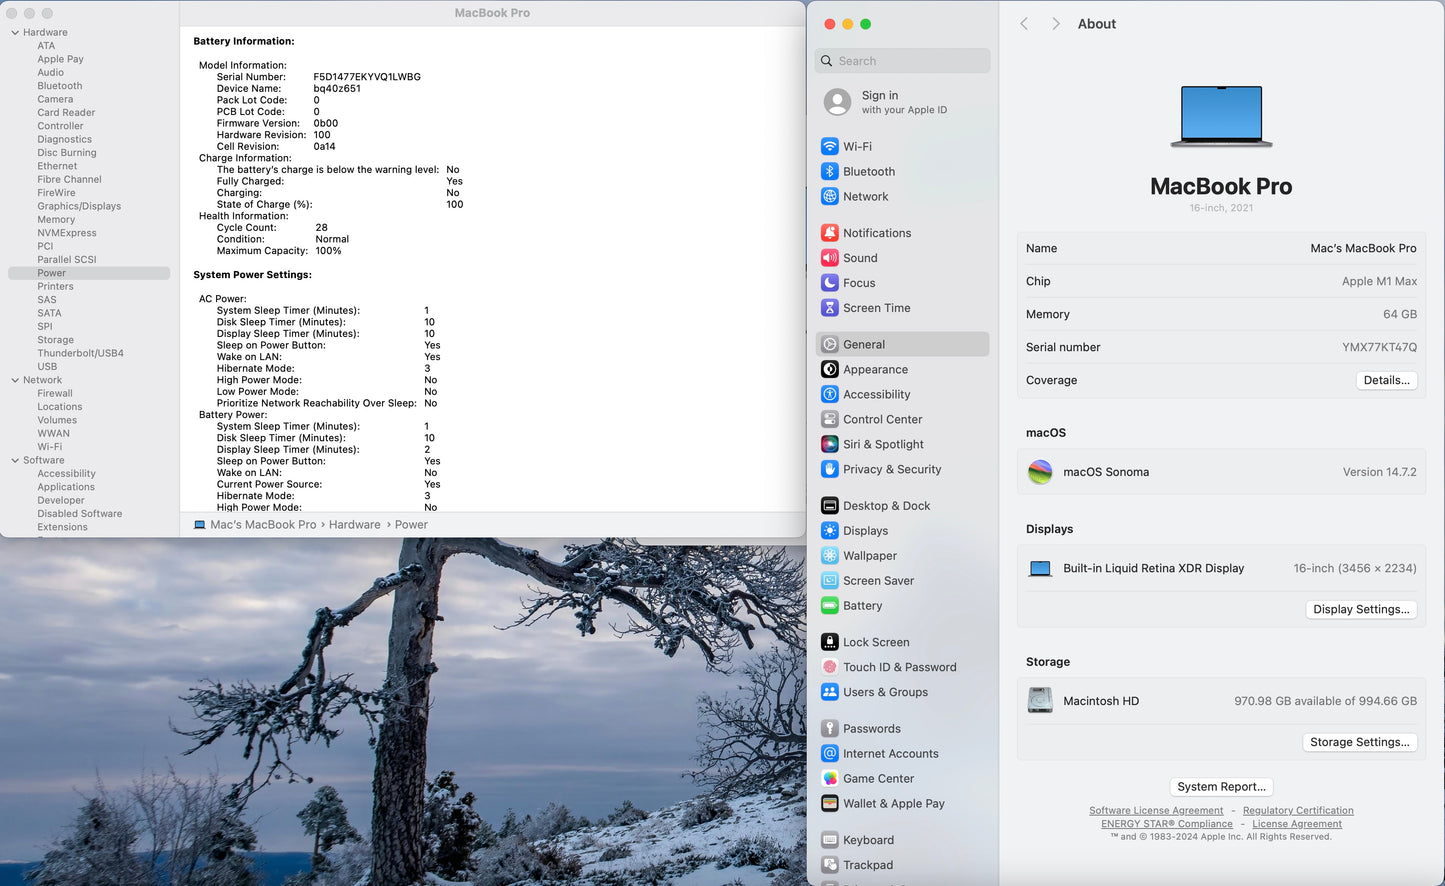Select the green Battery icon
This screenshot has width=1445, height=886.
pyautogui.click(x=829, y=606)
